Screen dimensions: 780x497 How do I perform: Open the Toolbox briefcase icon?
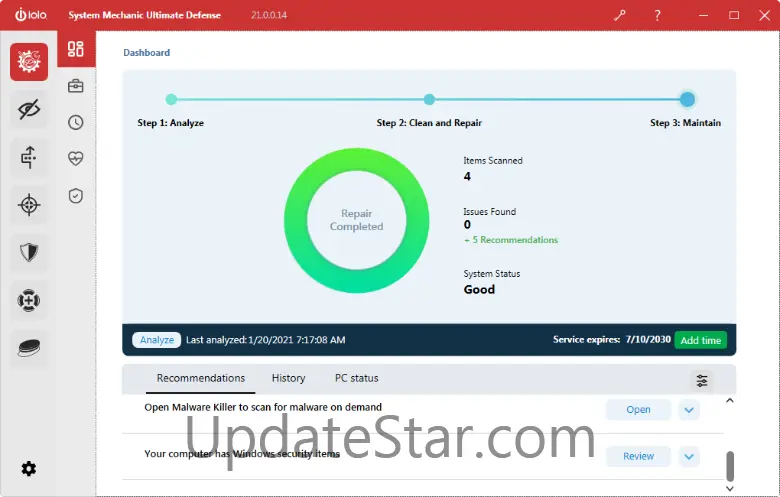(x=76, y=86)
